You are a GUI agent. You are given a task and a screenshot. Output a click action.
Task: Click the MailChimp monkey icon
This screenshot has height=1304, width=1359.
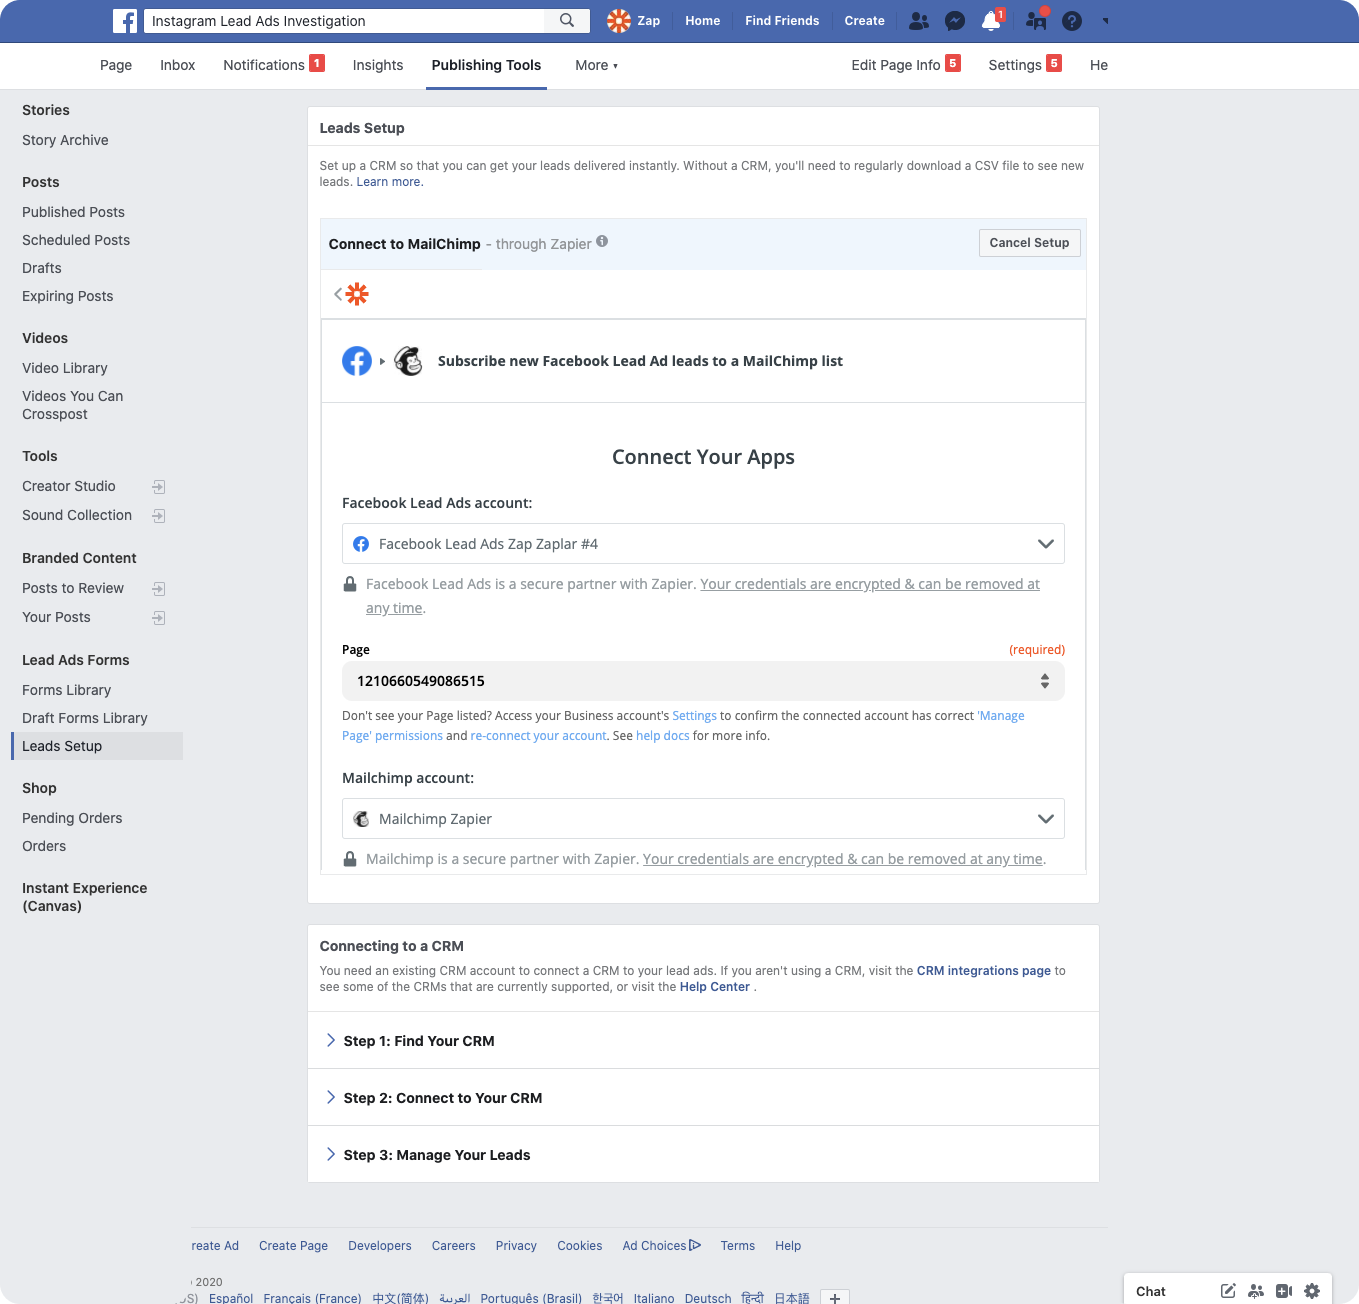click(408, 361)
